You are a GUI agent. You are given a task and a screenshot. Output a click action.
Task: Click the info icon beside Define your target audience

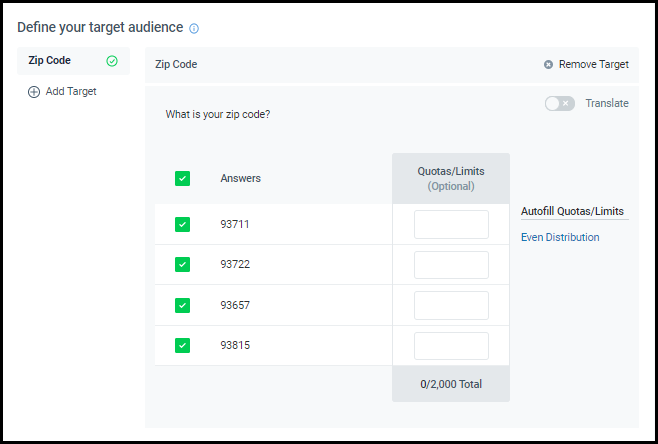pyautogui.click(x=194, y=29)
